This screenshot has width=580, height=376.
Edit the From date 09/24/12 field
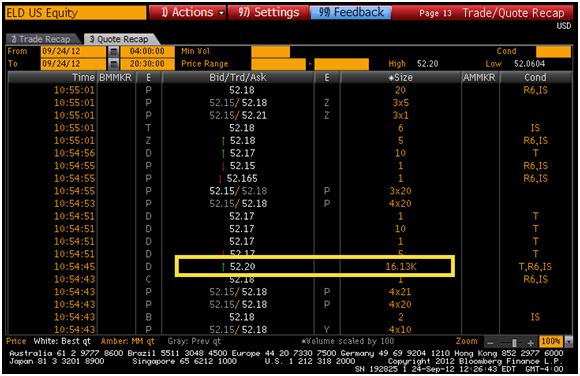coord(73,51)
